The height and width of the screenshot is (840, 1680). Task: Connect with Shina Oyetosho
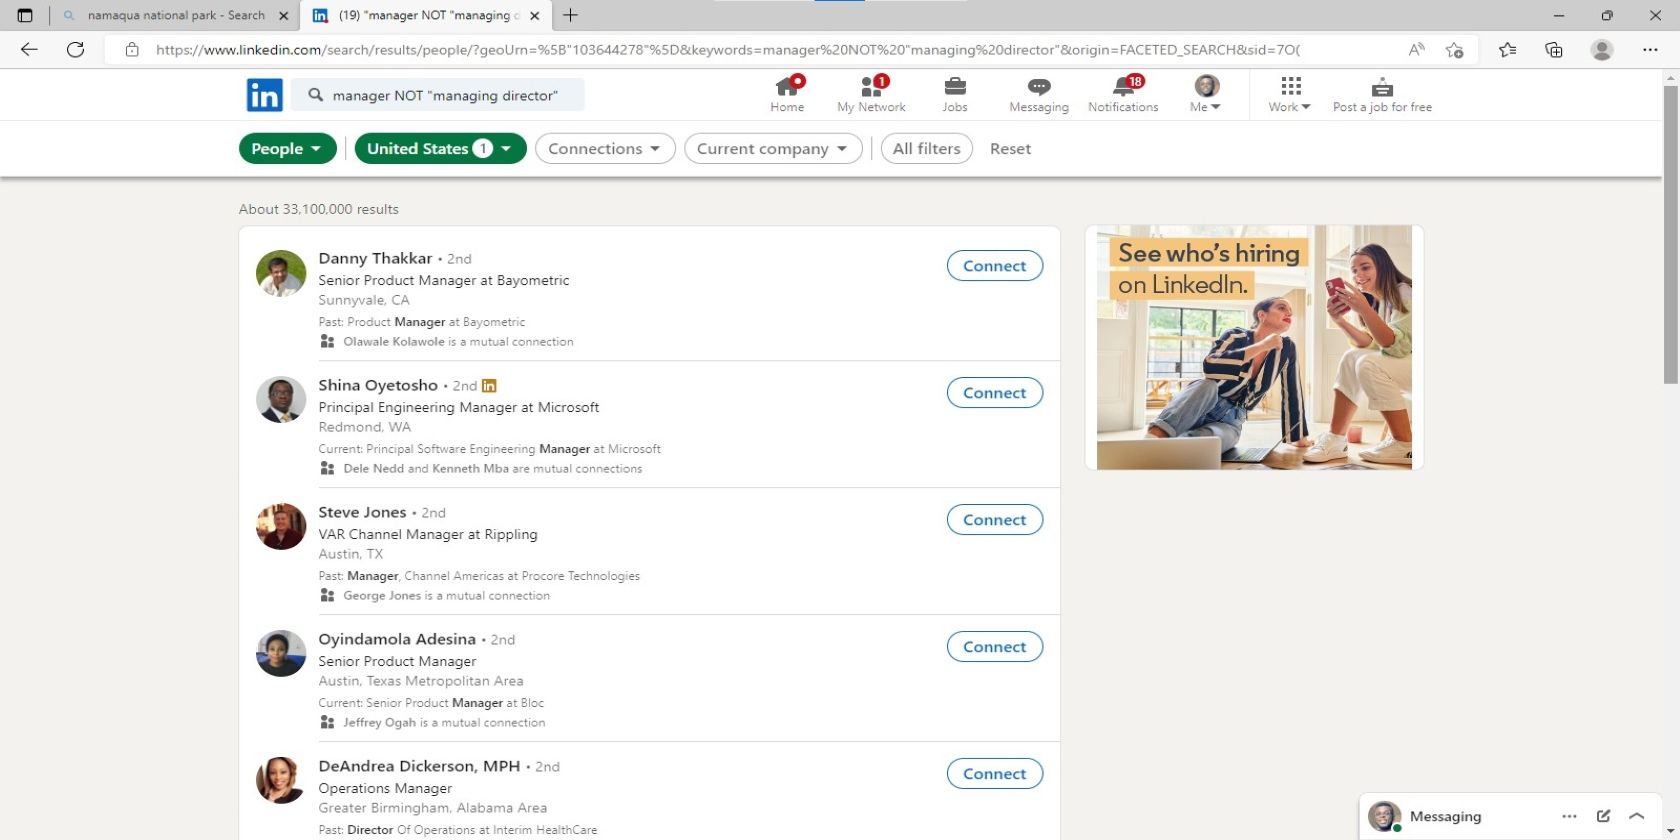coord(995,393)
